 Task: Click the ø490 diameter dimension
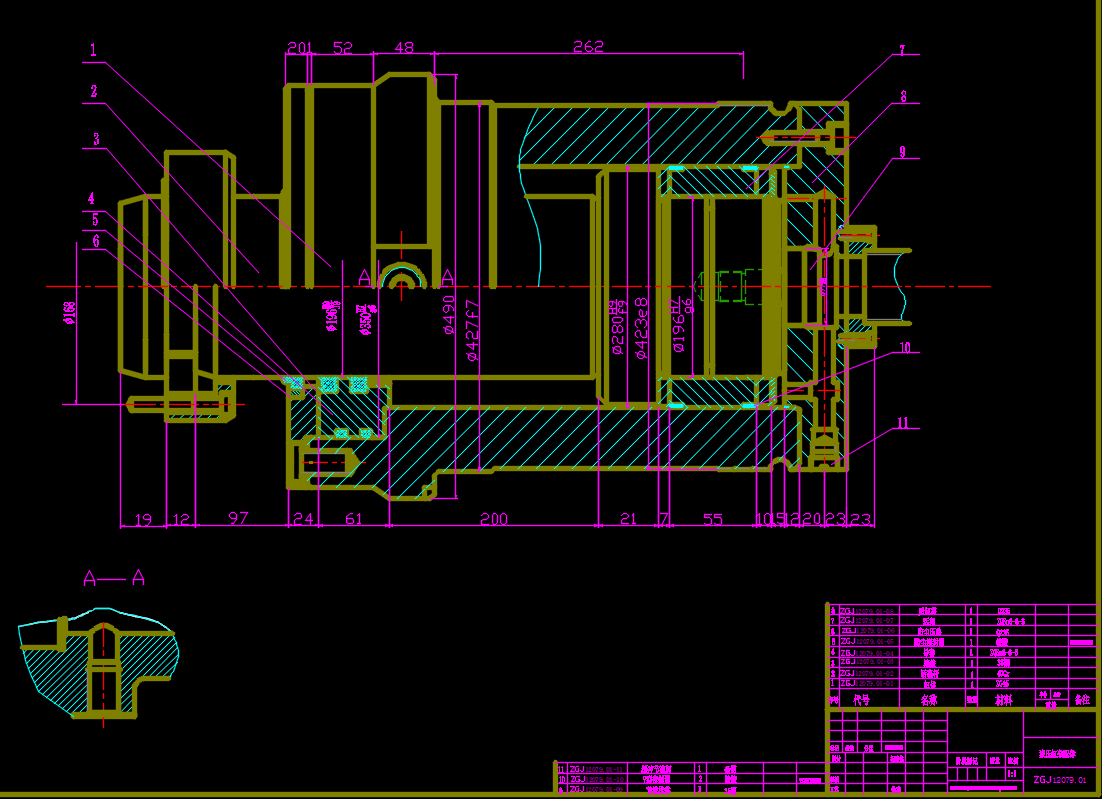pyautogui.click(x=449, y=313)
